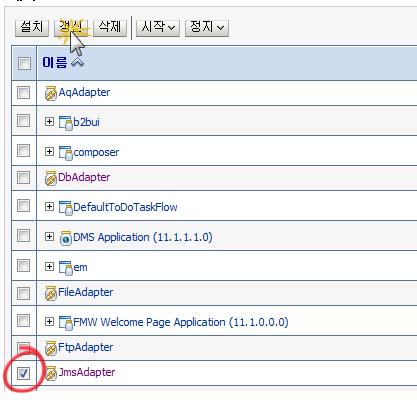Open the 시작 (Start) dropdown

point(158,27)
